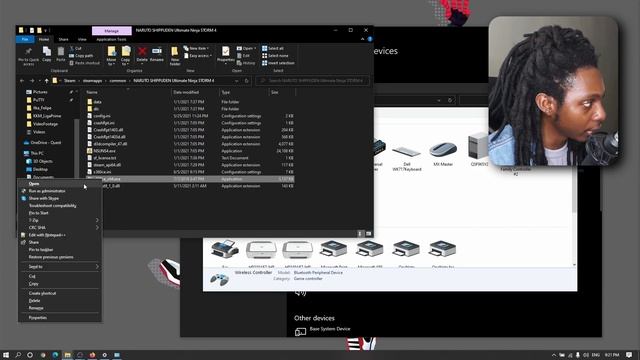Toggle the pin beside the Pictures folder

tap(71, 92)
